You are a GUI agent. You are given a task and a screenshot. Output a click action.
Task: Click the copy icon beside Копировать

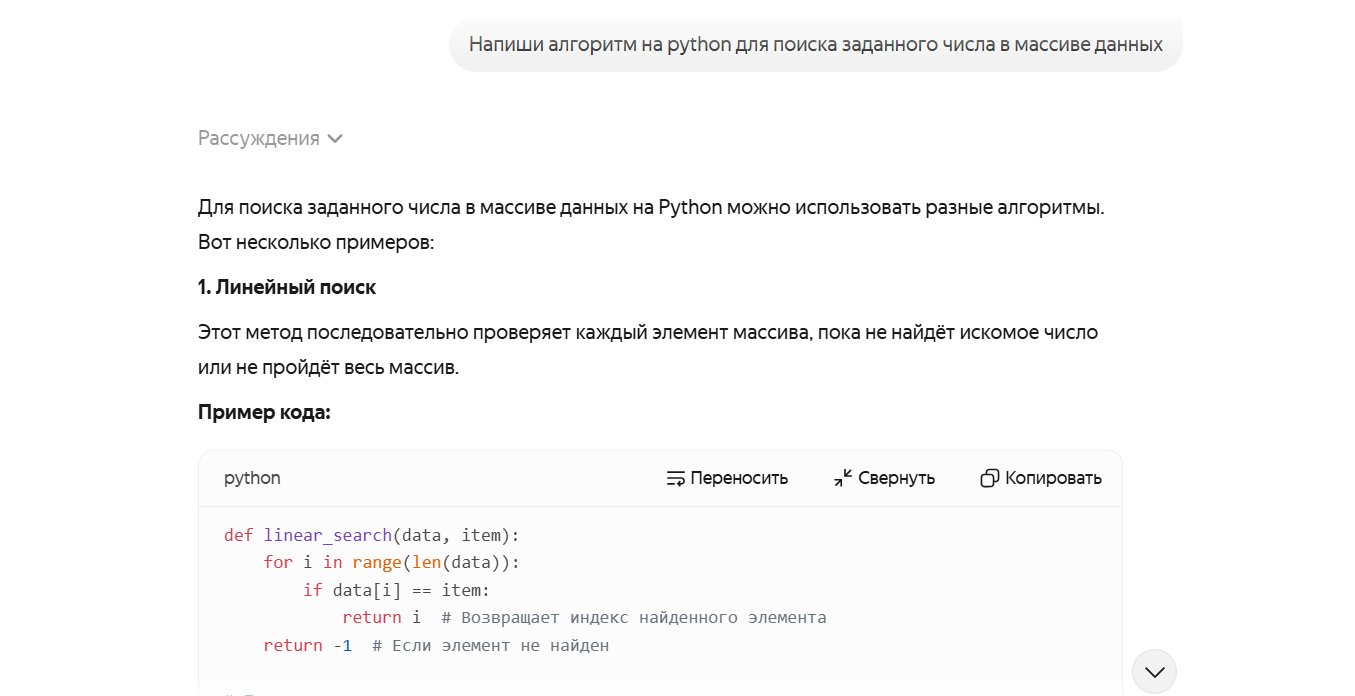pos(989,478)
